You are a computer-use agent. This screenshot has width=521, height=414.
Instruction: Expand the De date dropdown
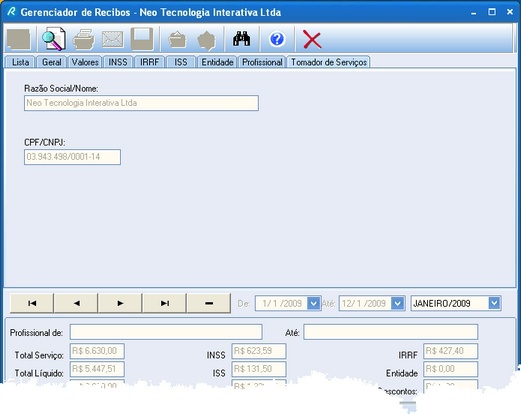pos(313,303)
